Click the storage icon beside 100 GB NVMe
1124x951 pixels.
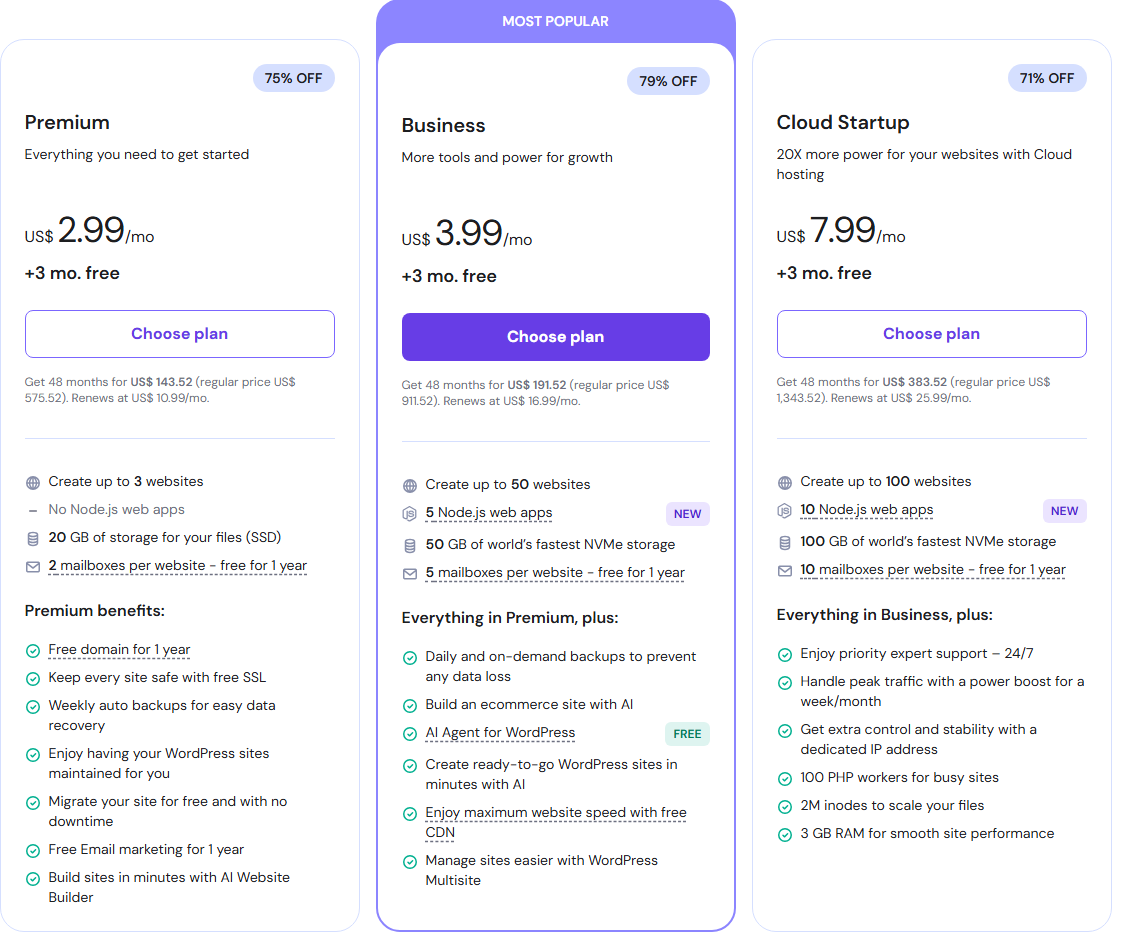point(785,541)
